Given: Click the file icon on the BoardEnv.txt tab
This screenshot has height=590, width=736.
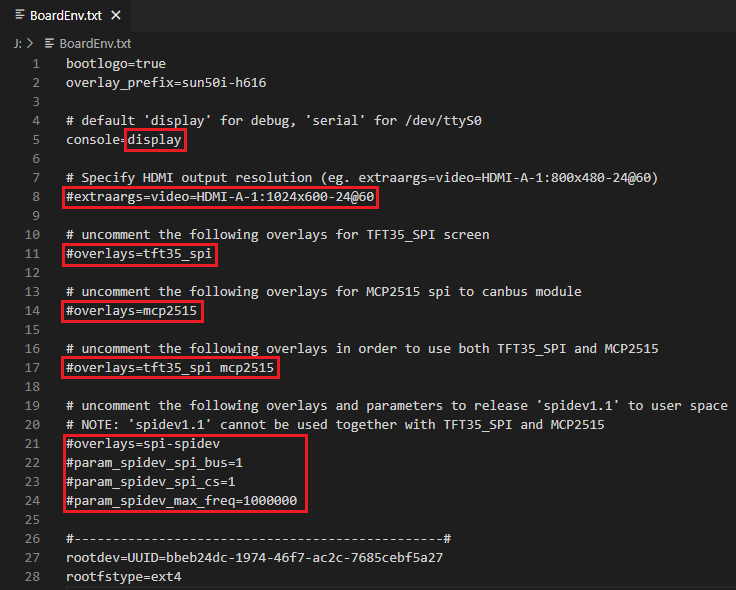Looking at the screenshot, I should tap(20, 17).
